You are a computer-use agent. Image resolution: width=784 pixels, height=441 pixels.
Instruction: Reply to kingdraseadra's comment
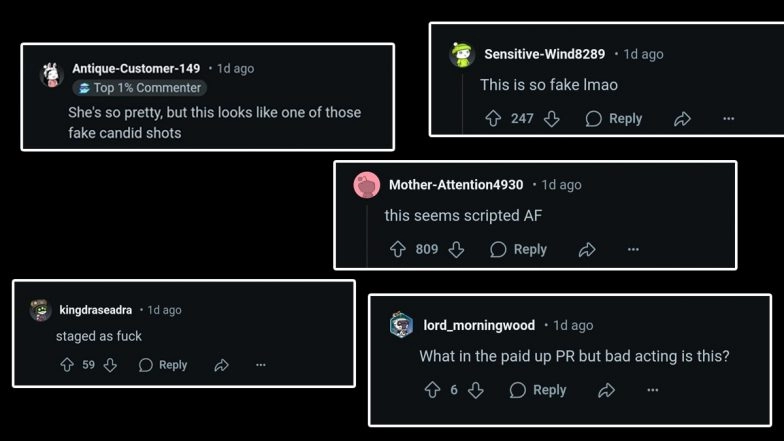pos(163,365)
